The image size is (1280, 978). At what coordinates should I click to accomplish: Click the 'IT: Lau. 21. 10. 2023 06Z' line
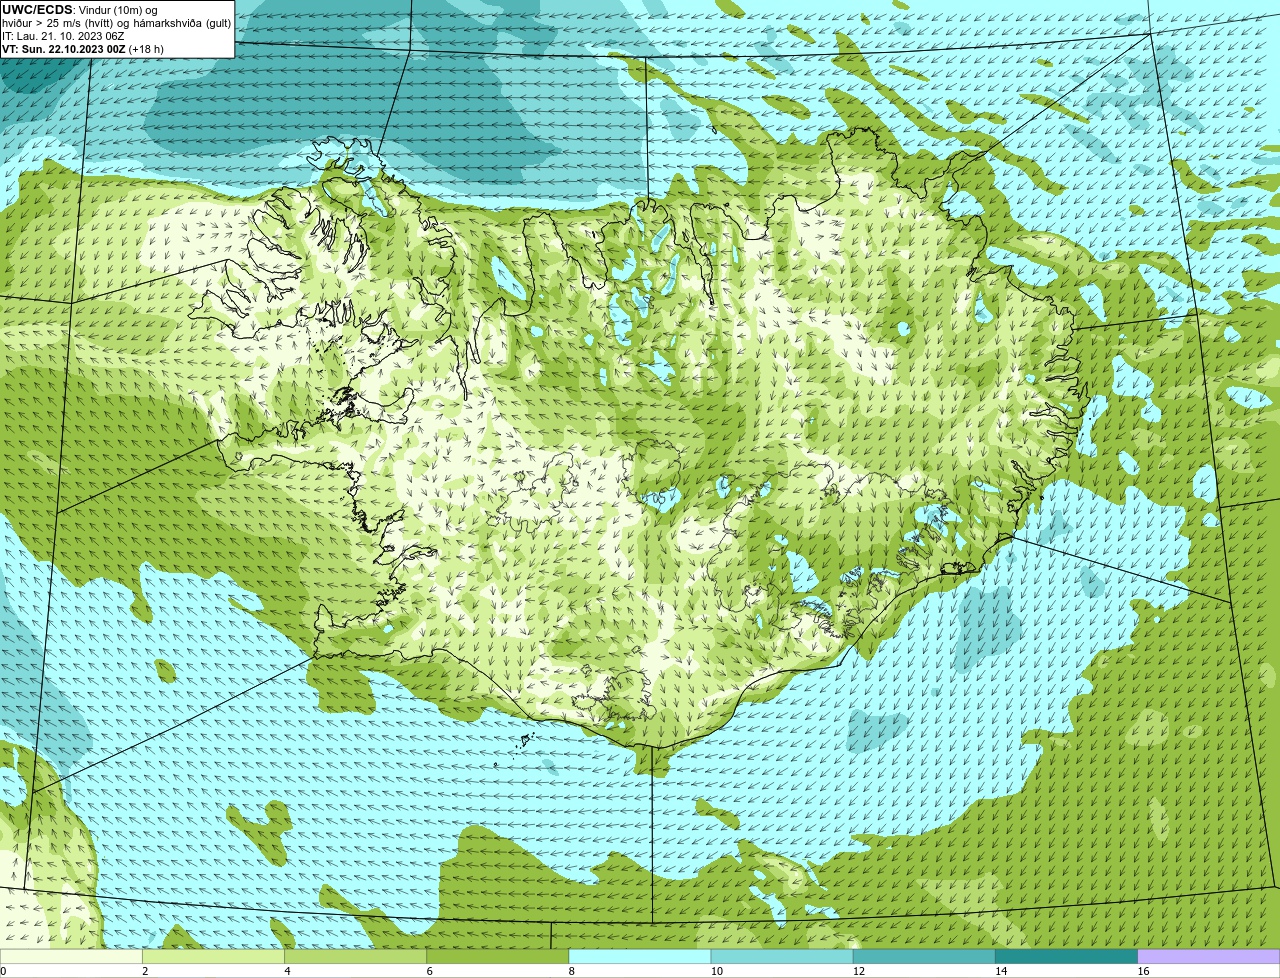pos(63,36)
